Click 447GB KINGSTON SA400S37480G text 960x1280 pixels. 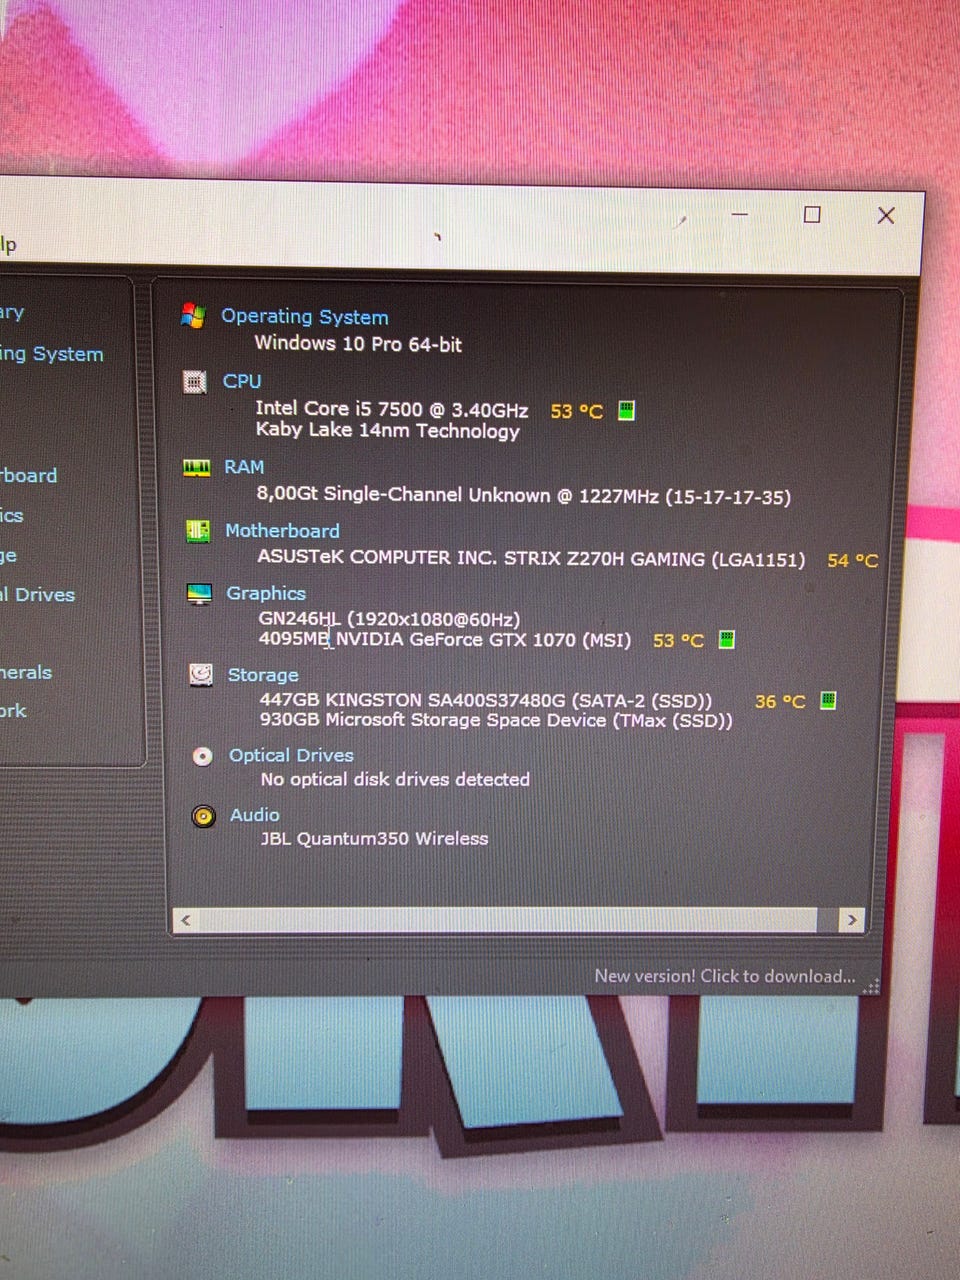coord(486,700)
